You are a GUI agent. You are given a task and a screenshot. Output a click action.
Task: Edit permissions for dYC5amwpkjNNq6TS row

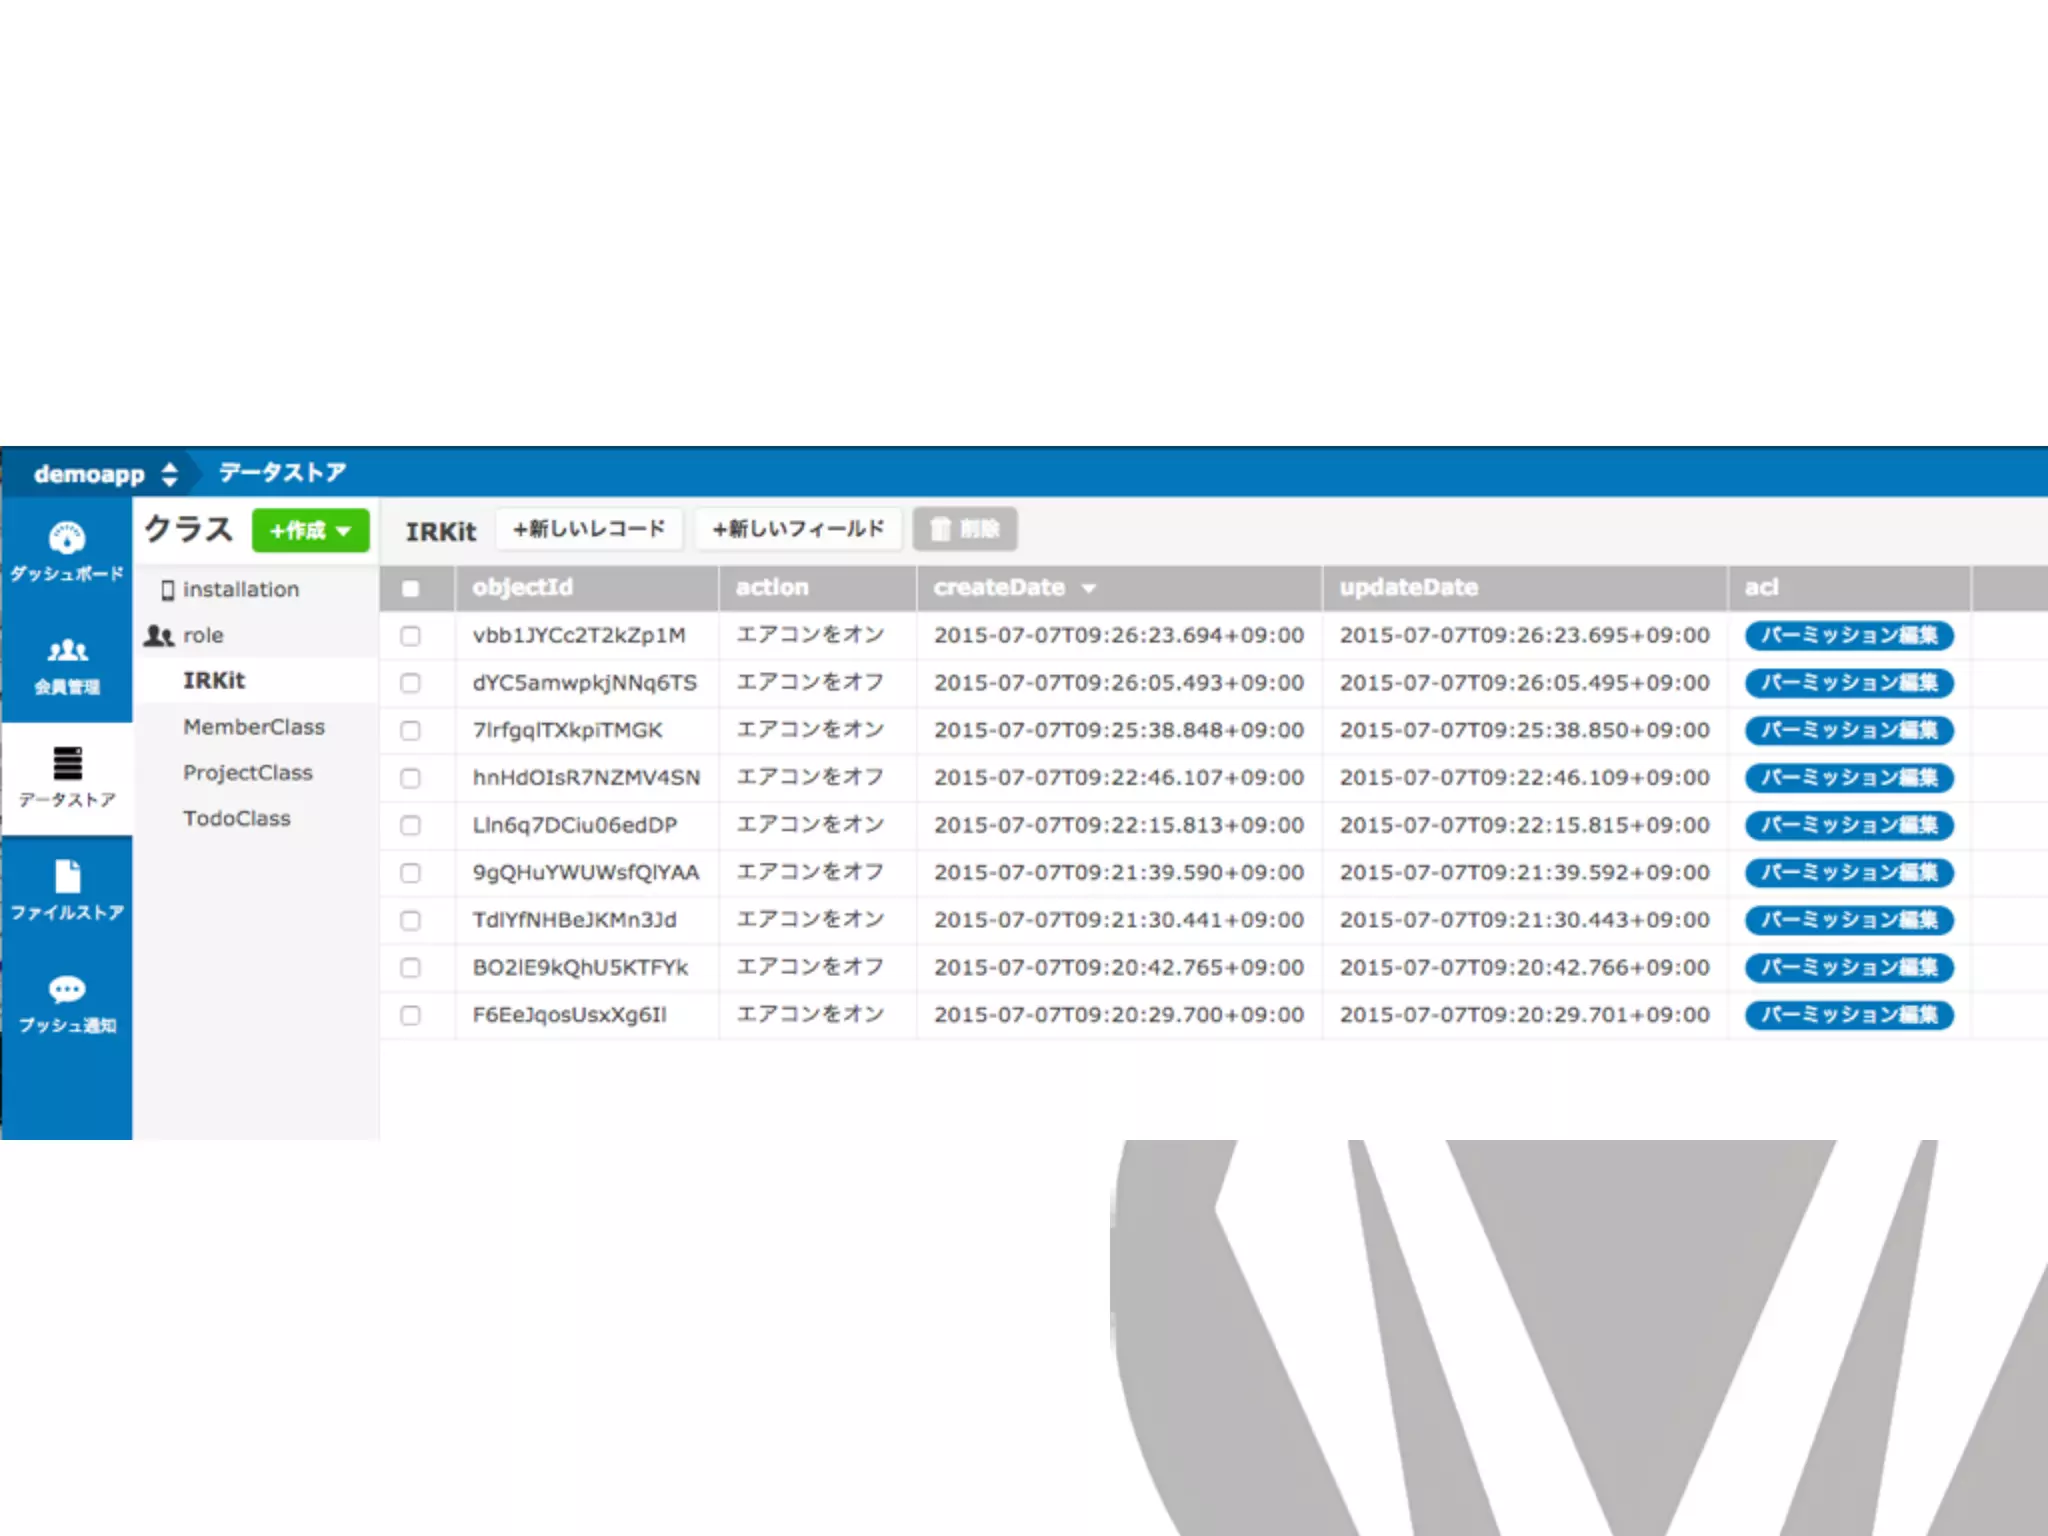1848,683
